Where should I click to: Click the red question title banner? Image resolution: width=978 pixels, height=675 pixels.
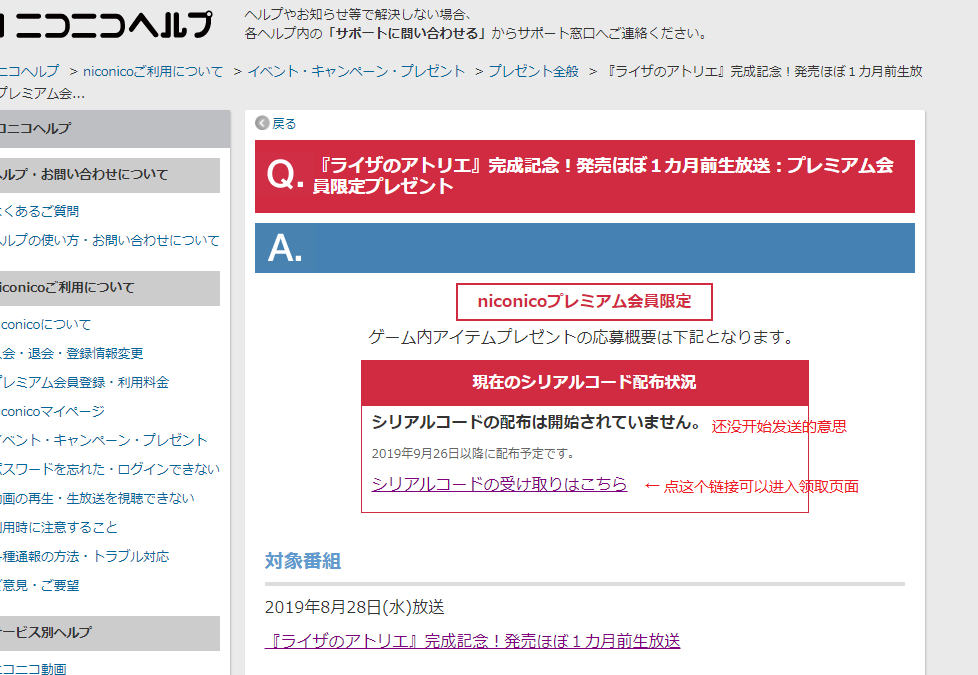[x=584, y=177]
